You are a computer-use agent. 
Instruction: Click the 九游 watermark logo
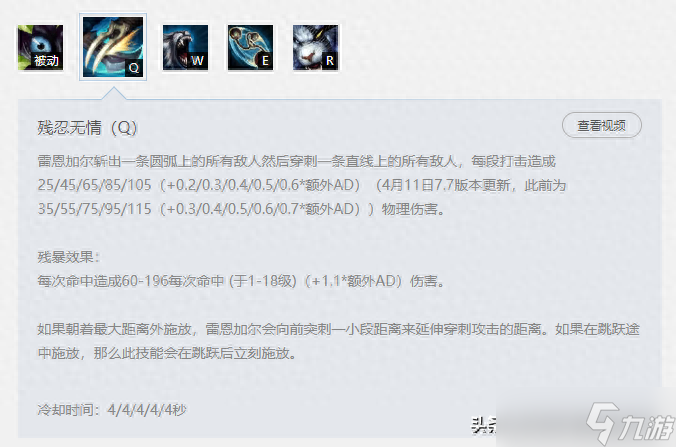pyautogui.click(x=630, y=424)
